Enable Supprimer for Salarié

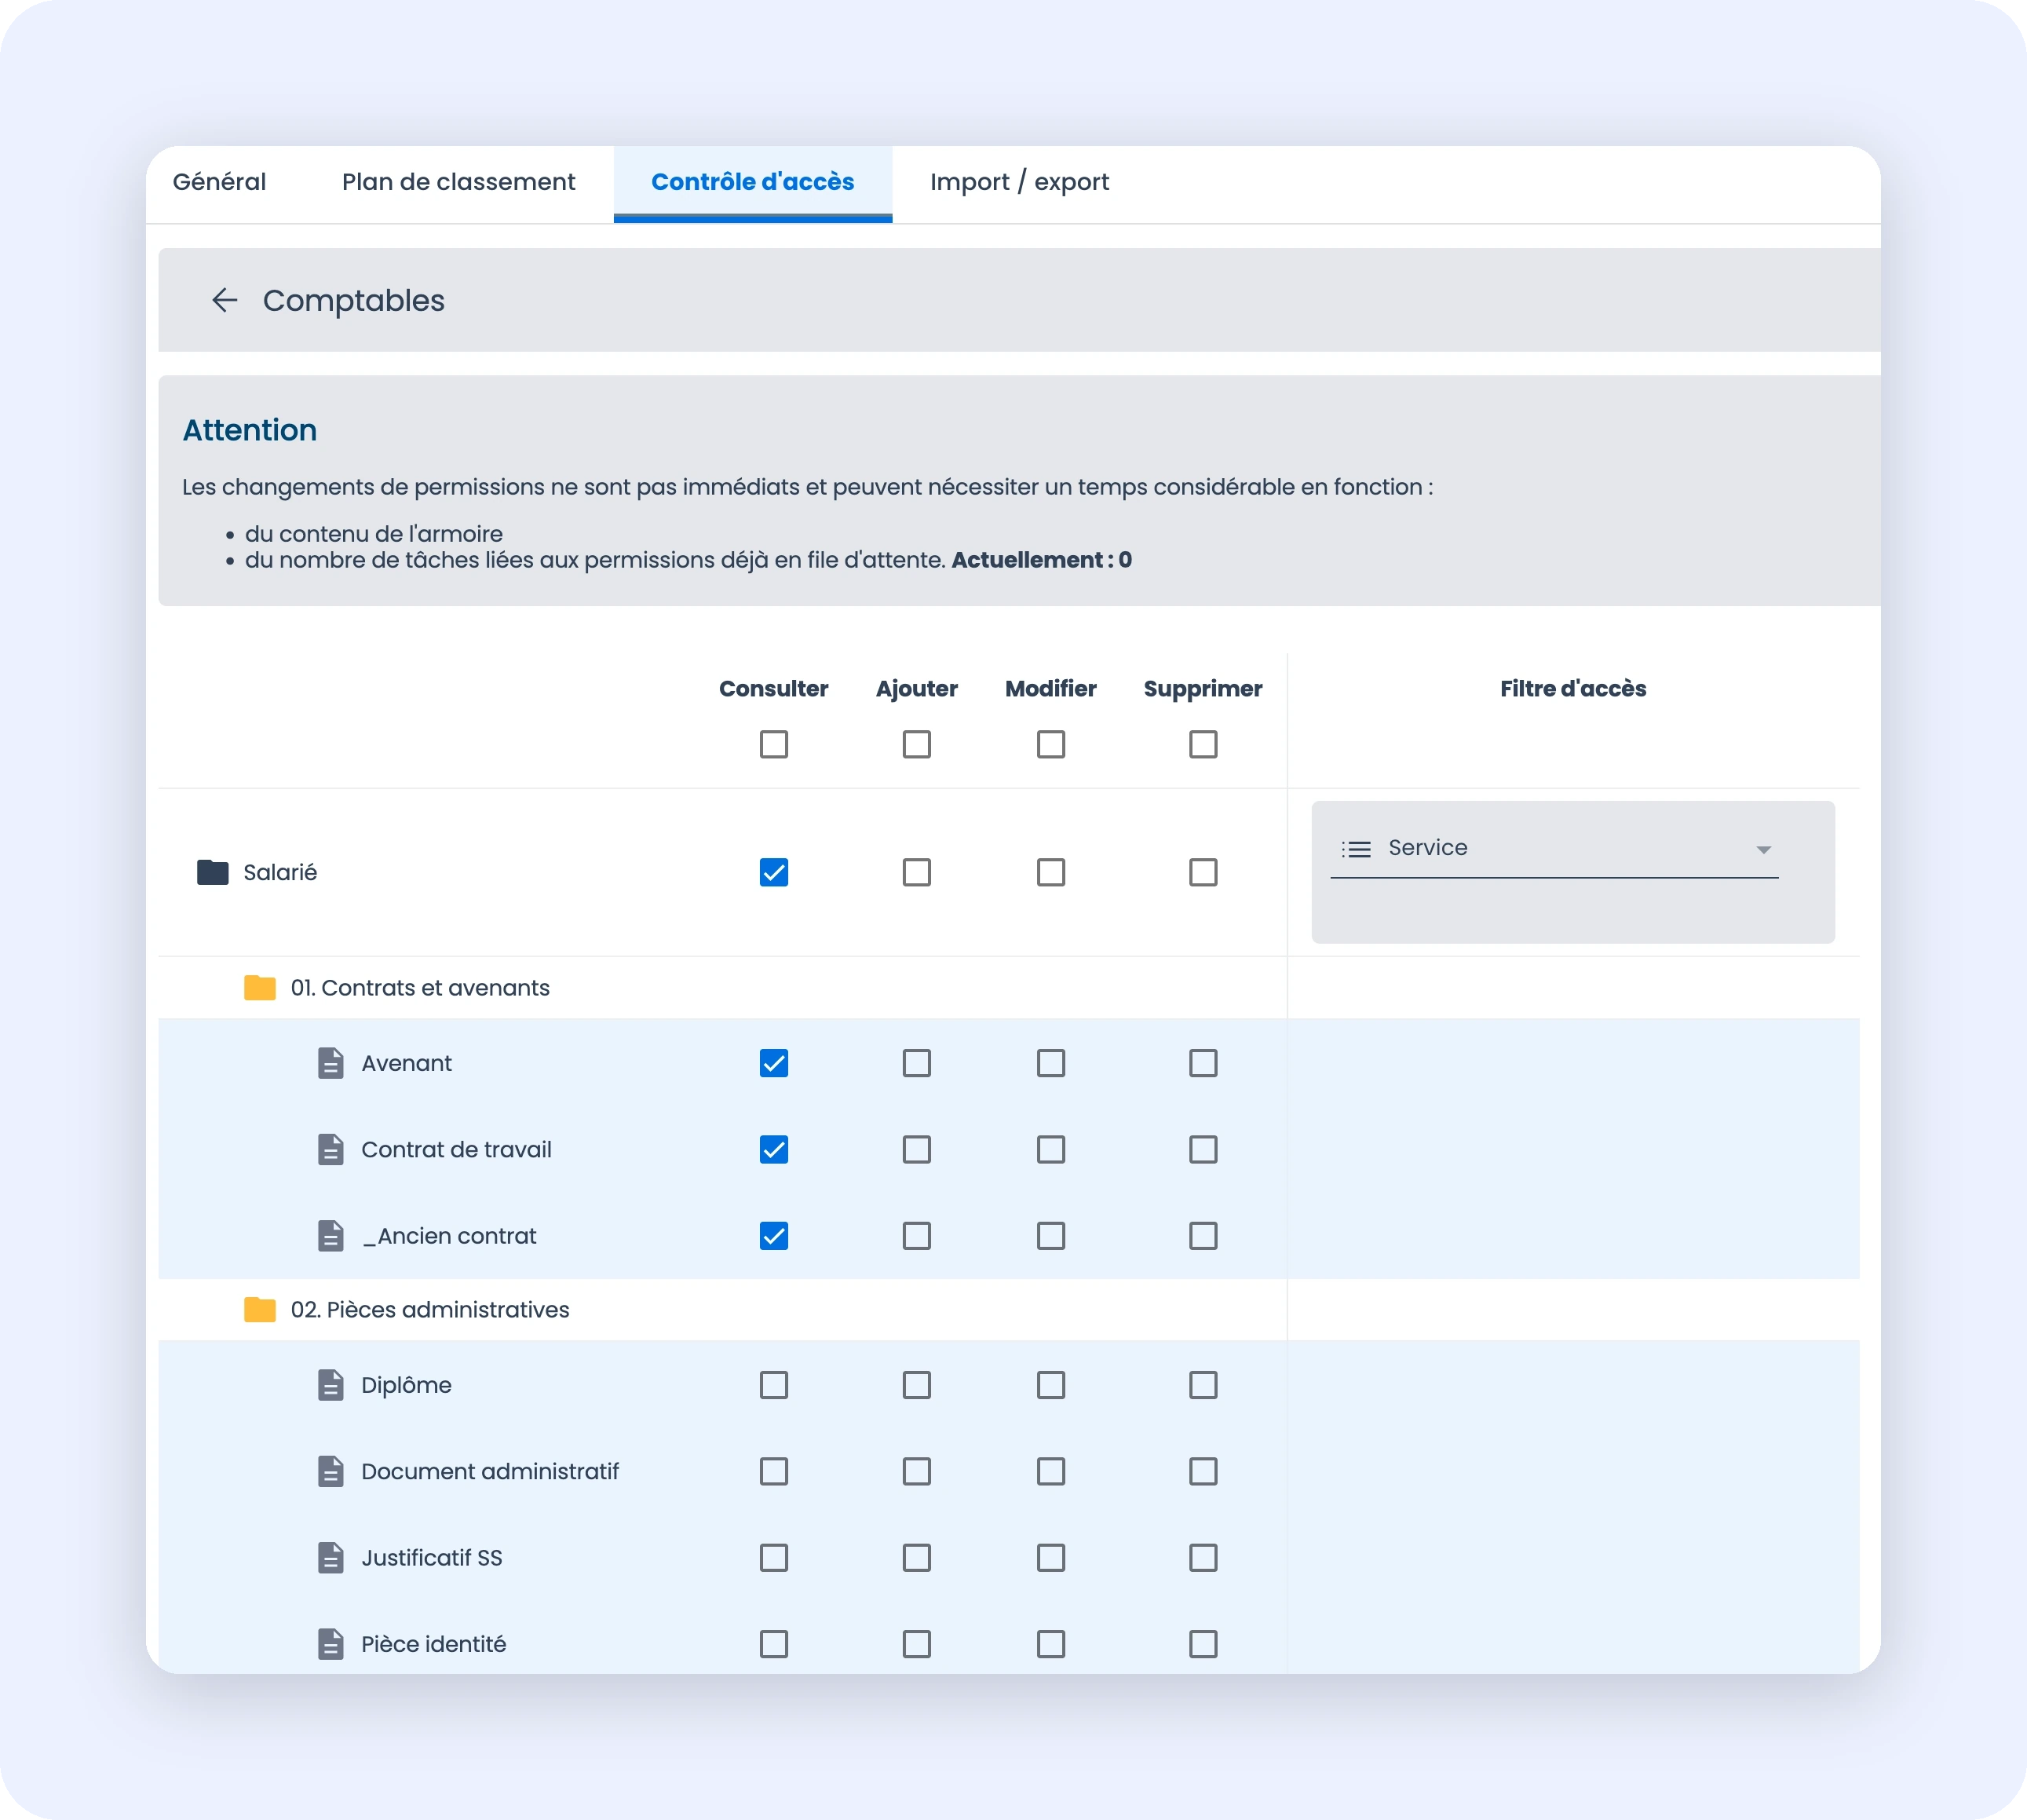(1203, 873)
